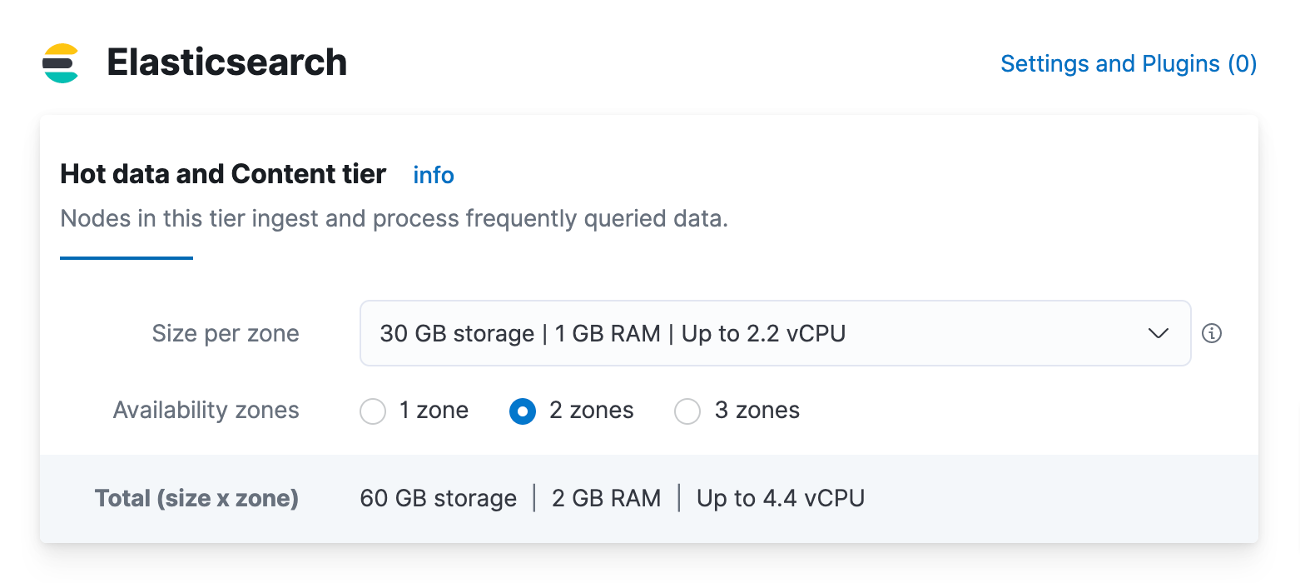Click the Elasticsearch heading title

pos(227,63)
